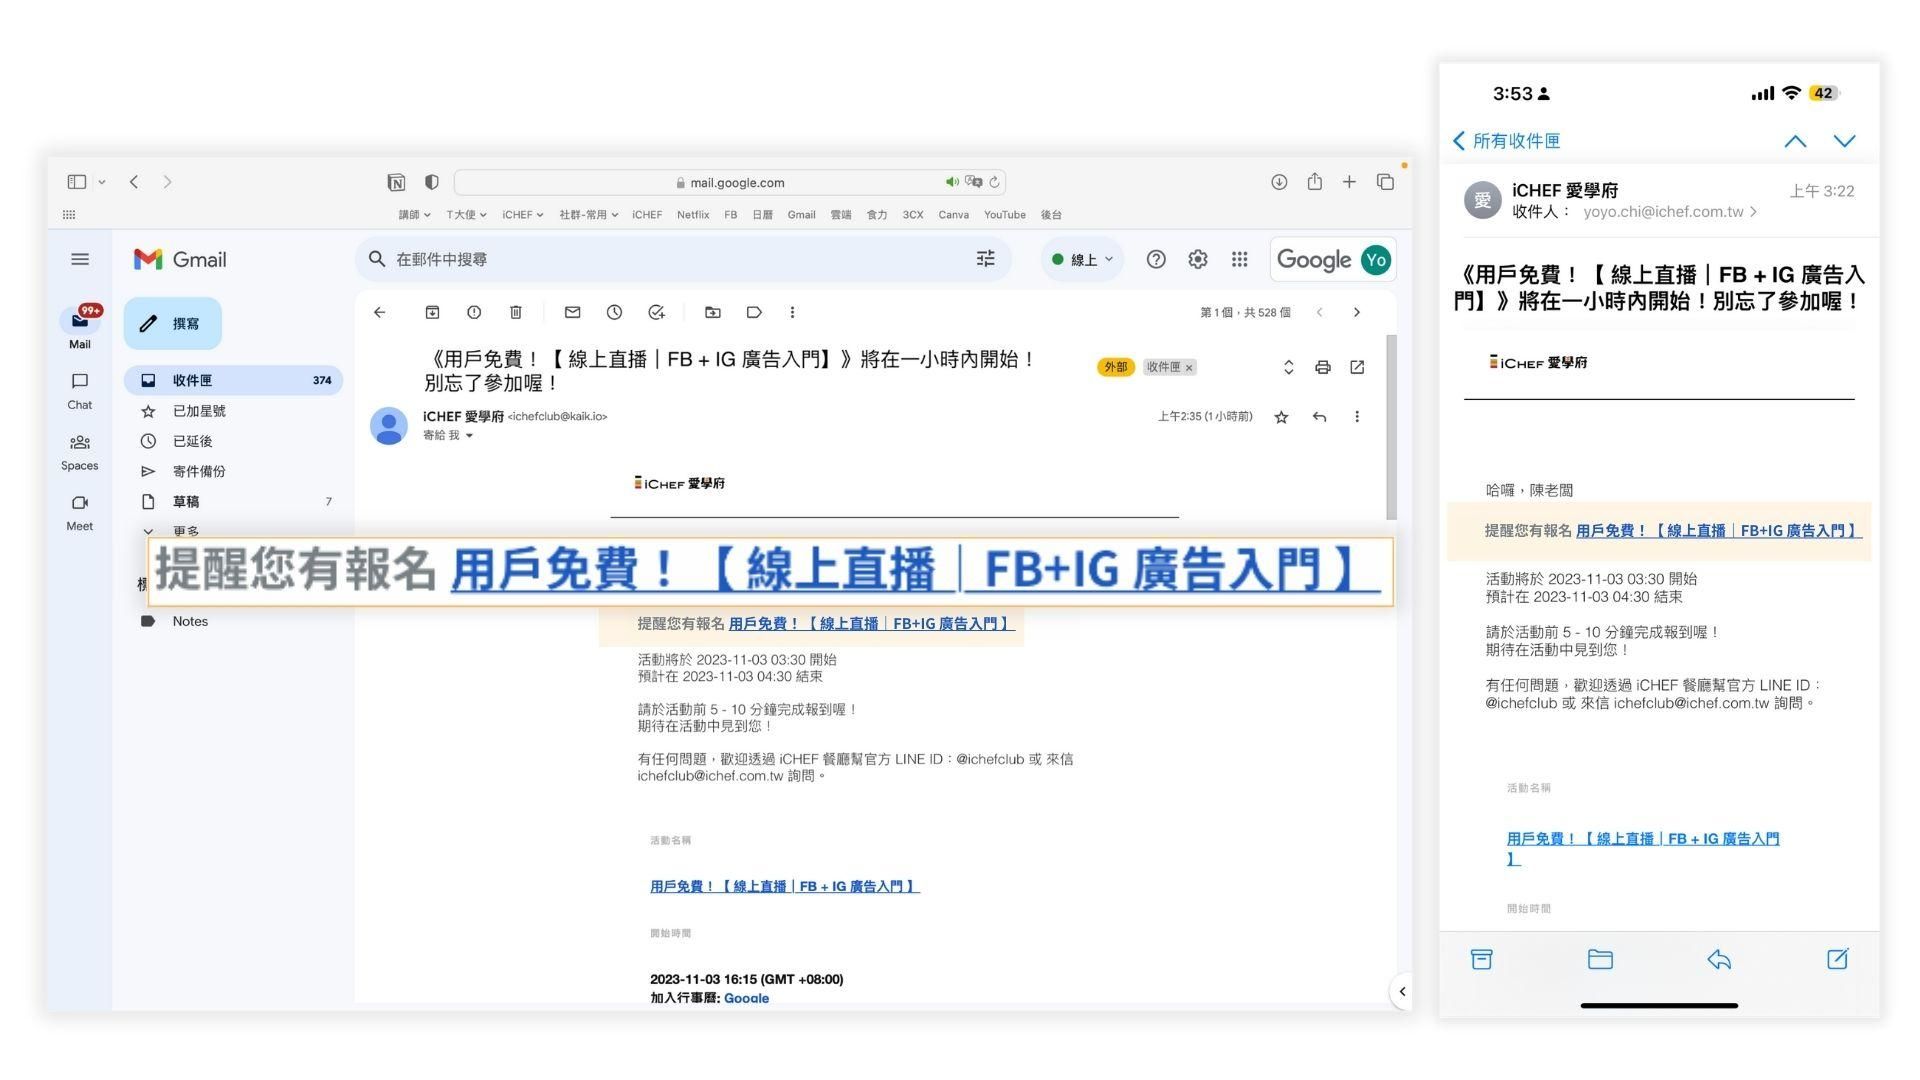This screenshot has width=1920, height=1080.
Task: Print the email with printer icon
Action: [x=1322, y=368]
